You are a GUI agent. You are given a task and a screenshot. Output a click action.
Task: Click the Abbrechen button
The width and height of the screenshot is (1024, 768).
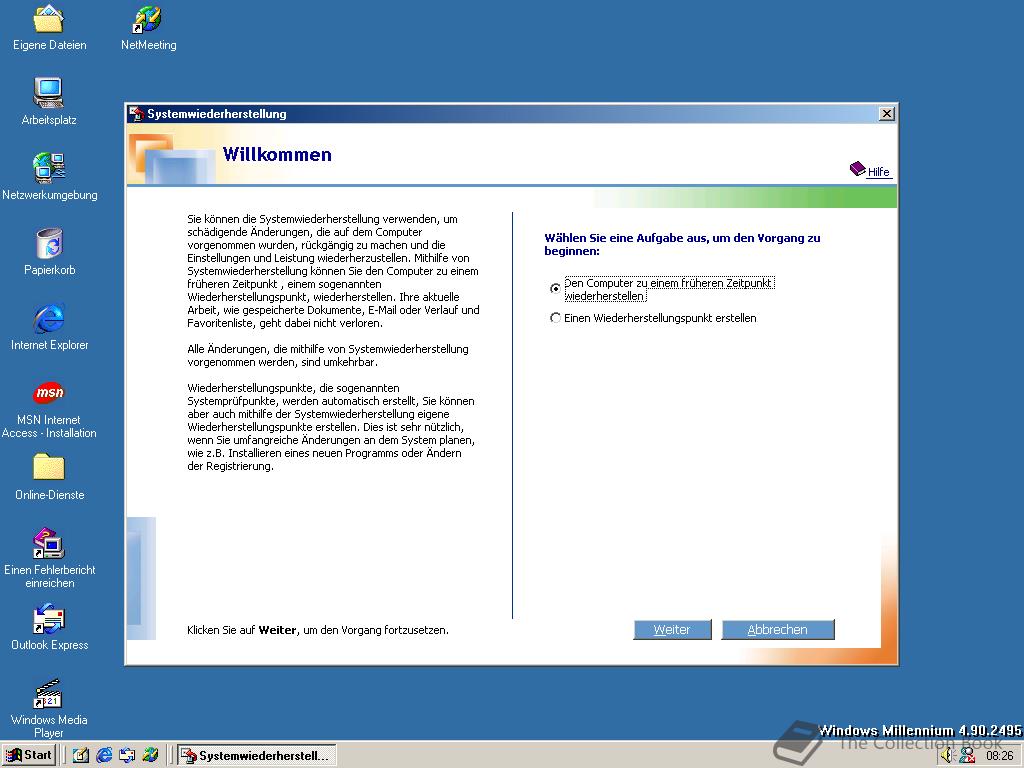[778, 630]
